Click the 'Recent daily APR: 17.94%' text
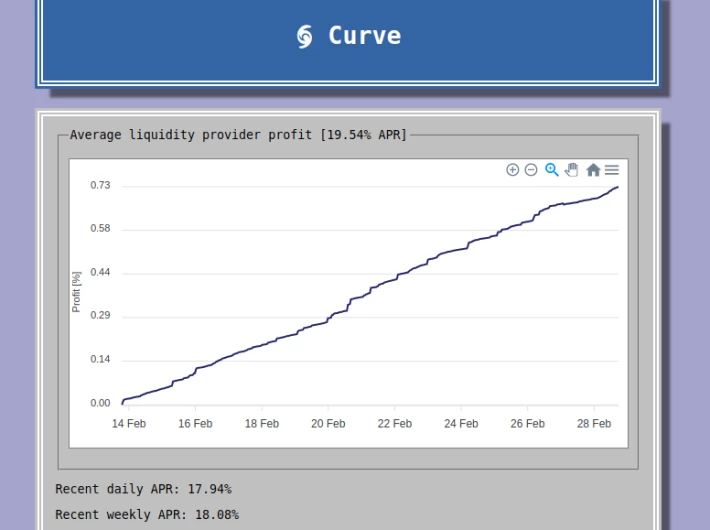This screenshot has width=710, height=530. [x=143, y=489]
